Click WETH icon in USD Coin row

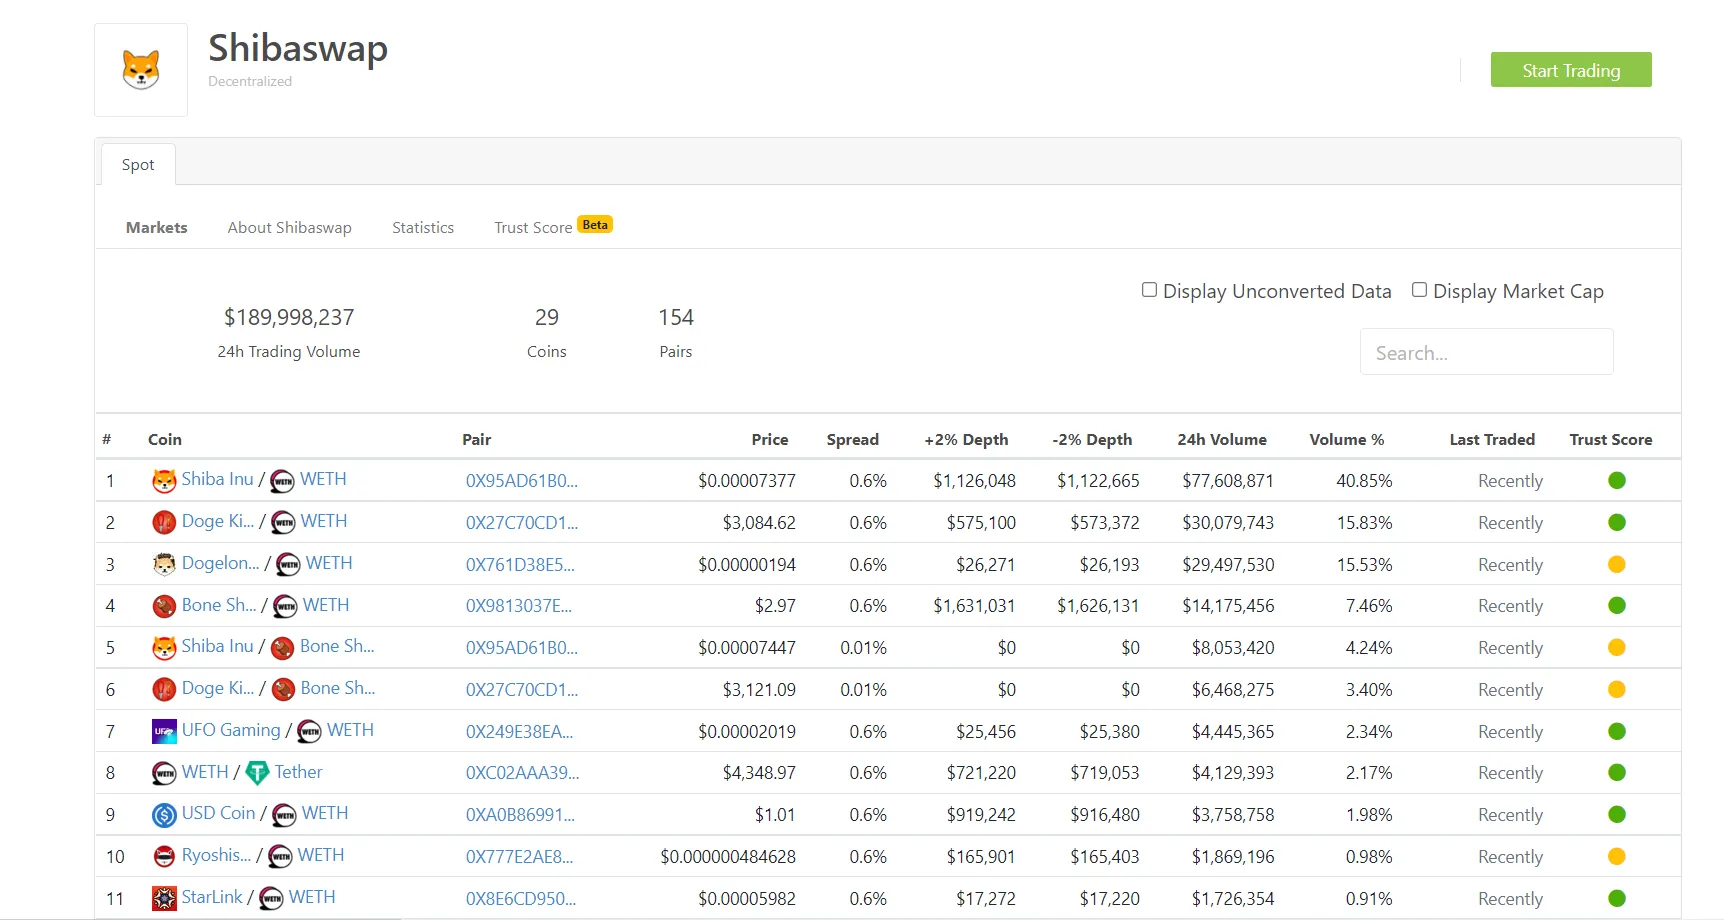pos(285,815)
